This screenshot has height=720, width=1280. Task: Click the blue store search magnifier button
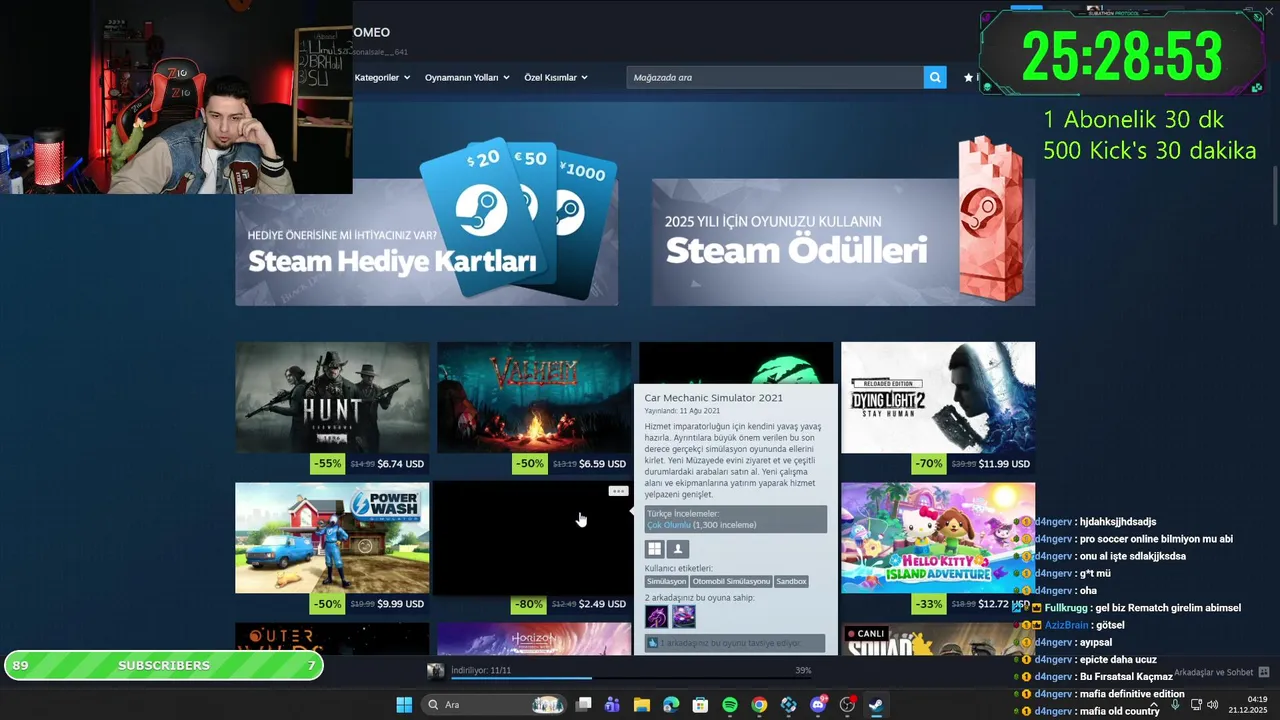pos(935,77)
